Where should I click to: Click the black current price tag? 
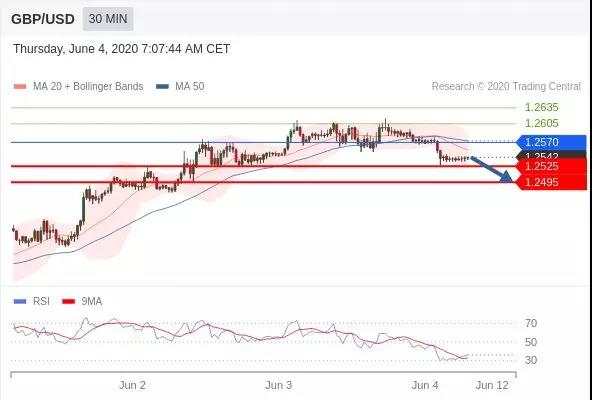(552, 155)
